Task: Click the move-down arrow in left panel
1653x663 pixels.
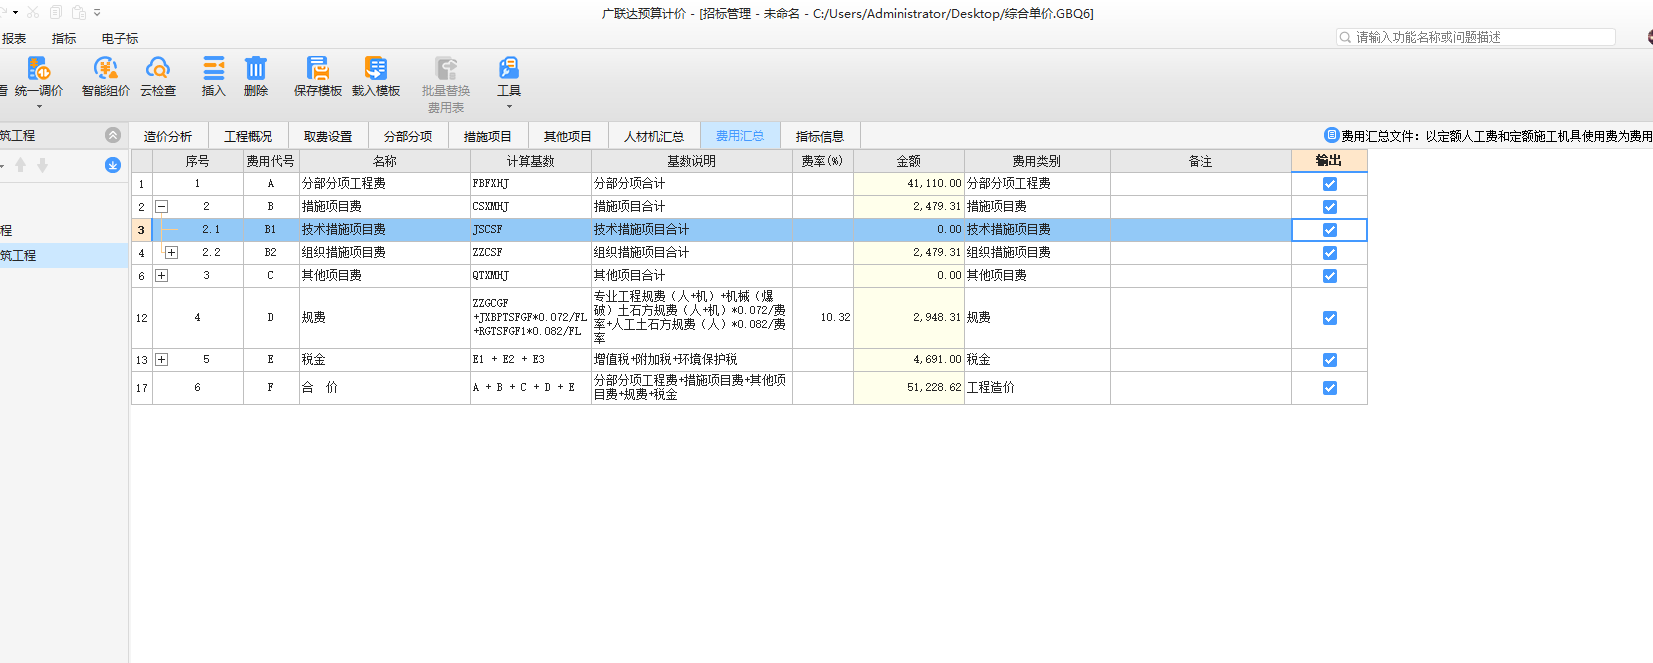Action: point(42,165)
